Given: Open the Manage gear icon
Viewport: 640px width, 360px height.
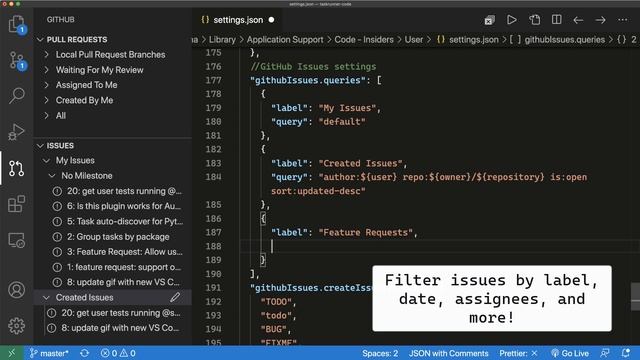Looking at the screenshot, I should (x=16, y=326).
